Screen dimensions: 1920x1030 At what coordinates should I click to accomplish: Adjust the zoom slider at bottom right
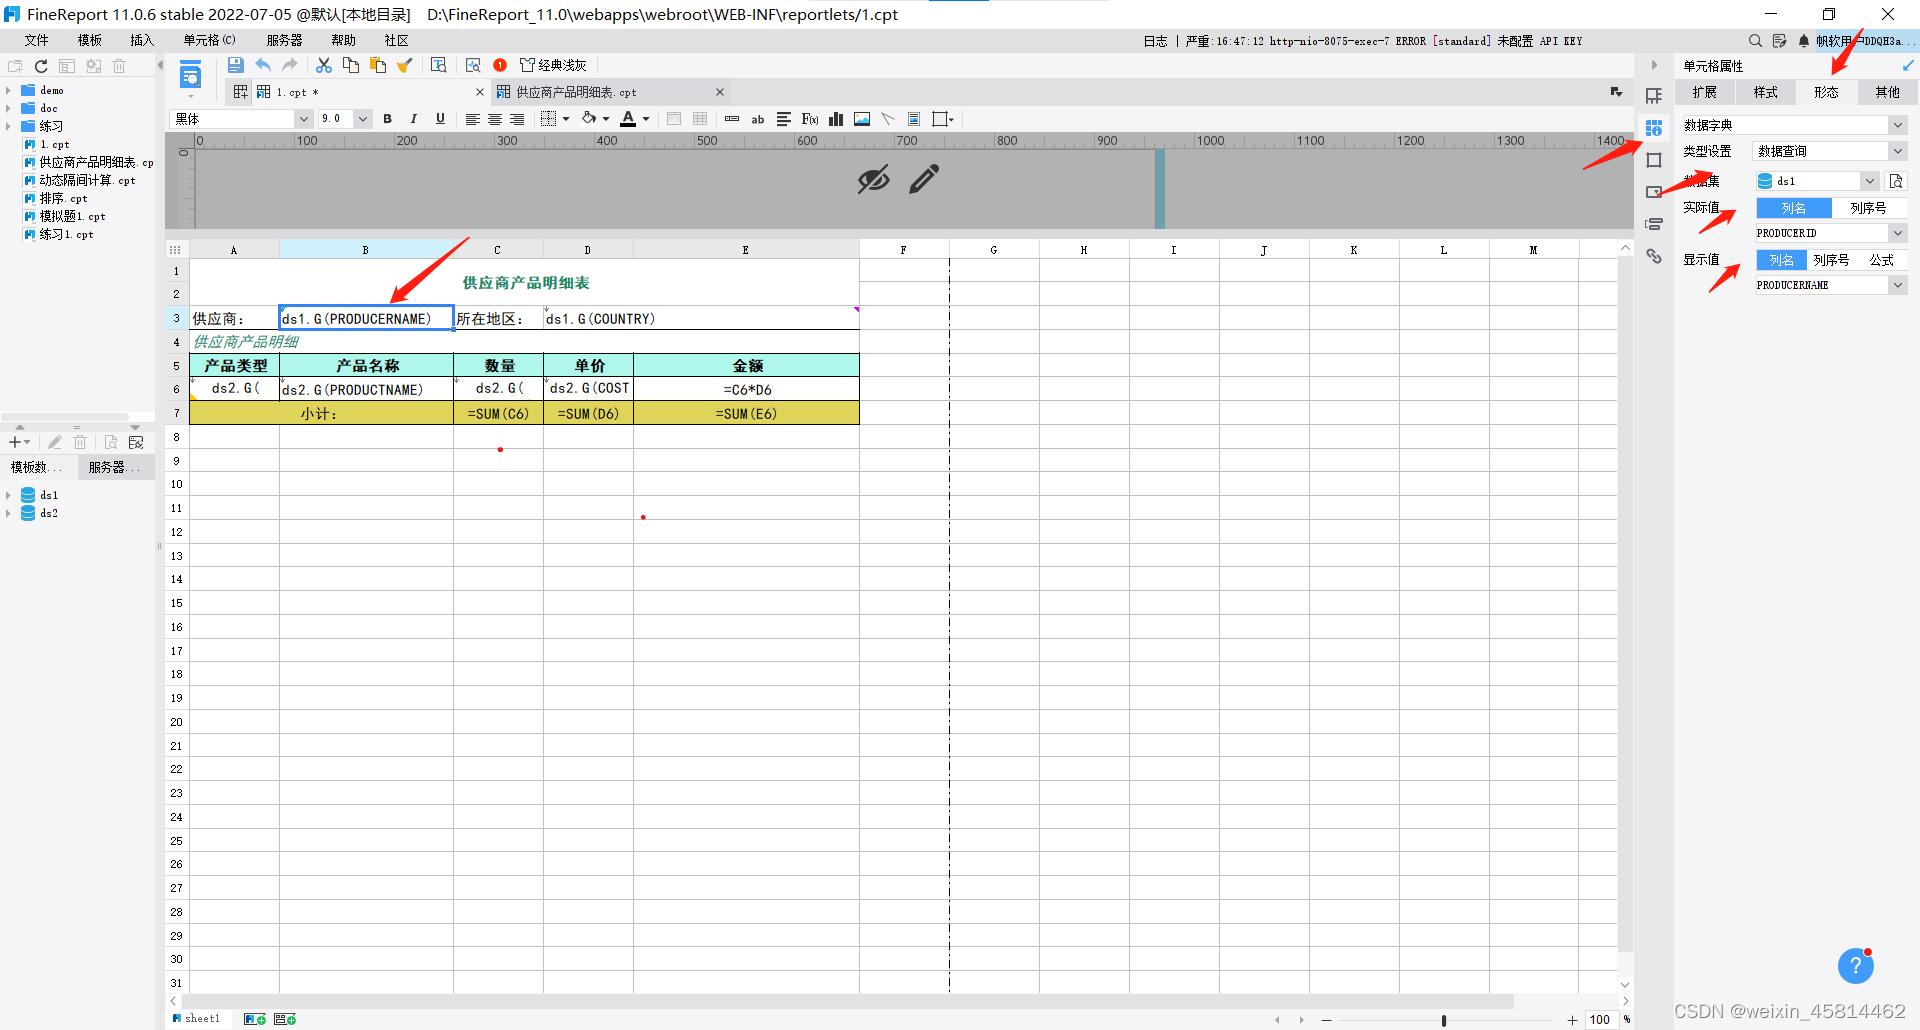tap(1444, 1020)
